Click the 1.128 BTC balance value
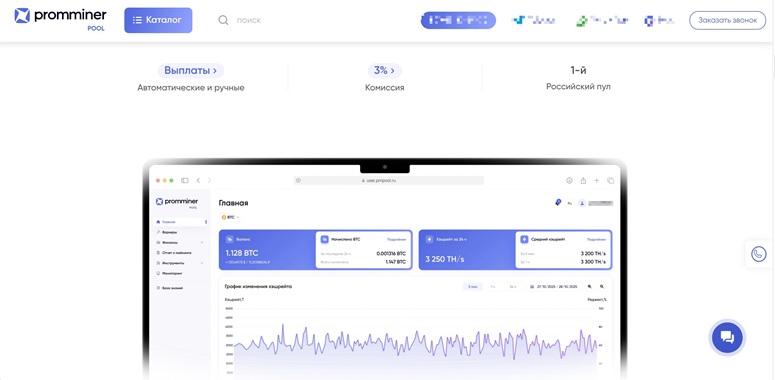The image size is (775, 380). pyautogui.click(x=242, y=253)
